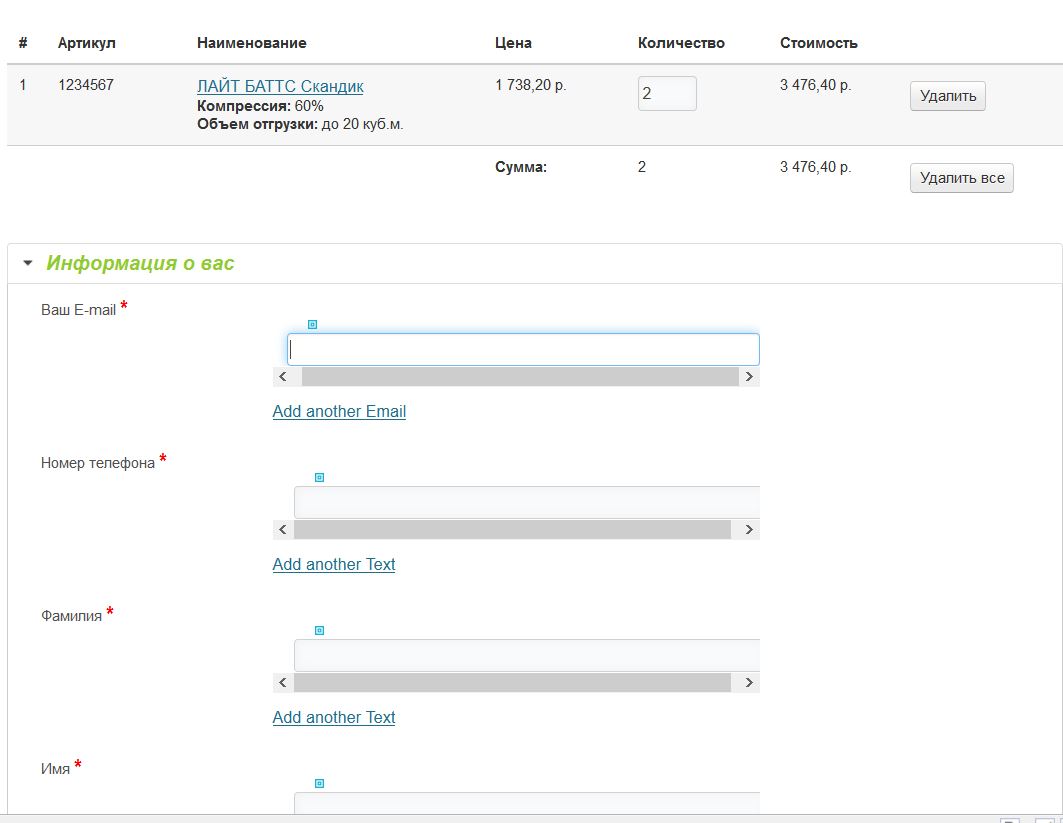This screenshot has height=823, width=1063.
Task: Open the ЛАЙТ БАТТС Скандик product link
Action: pyautogui.click(x=280, y=87)
